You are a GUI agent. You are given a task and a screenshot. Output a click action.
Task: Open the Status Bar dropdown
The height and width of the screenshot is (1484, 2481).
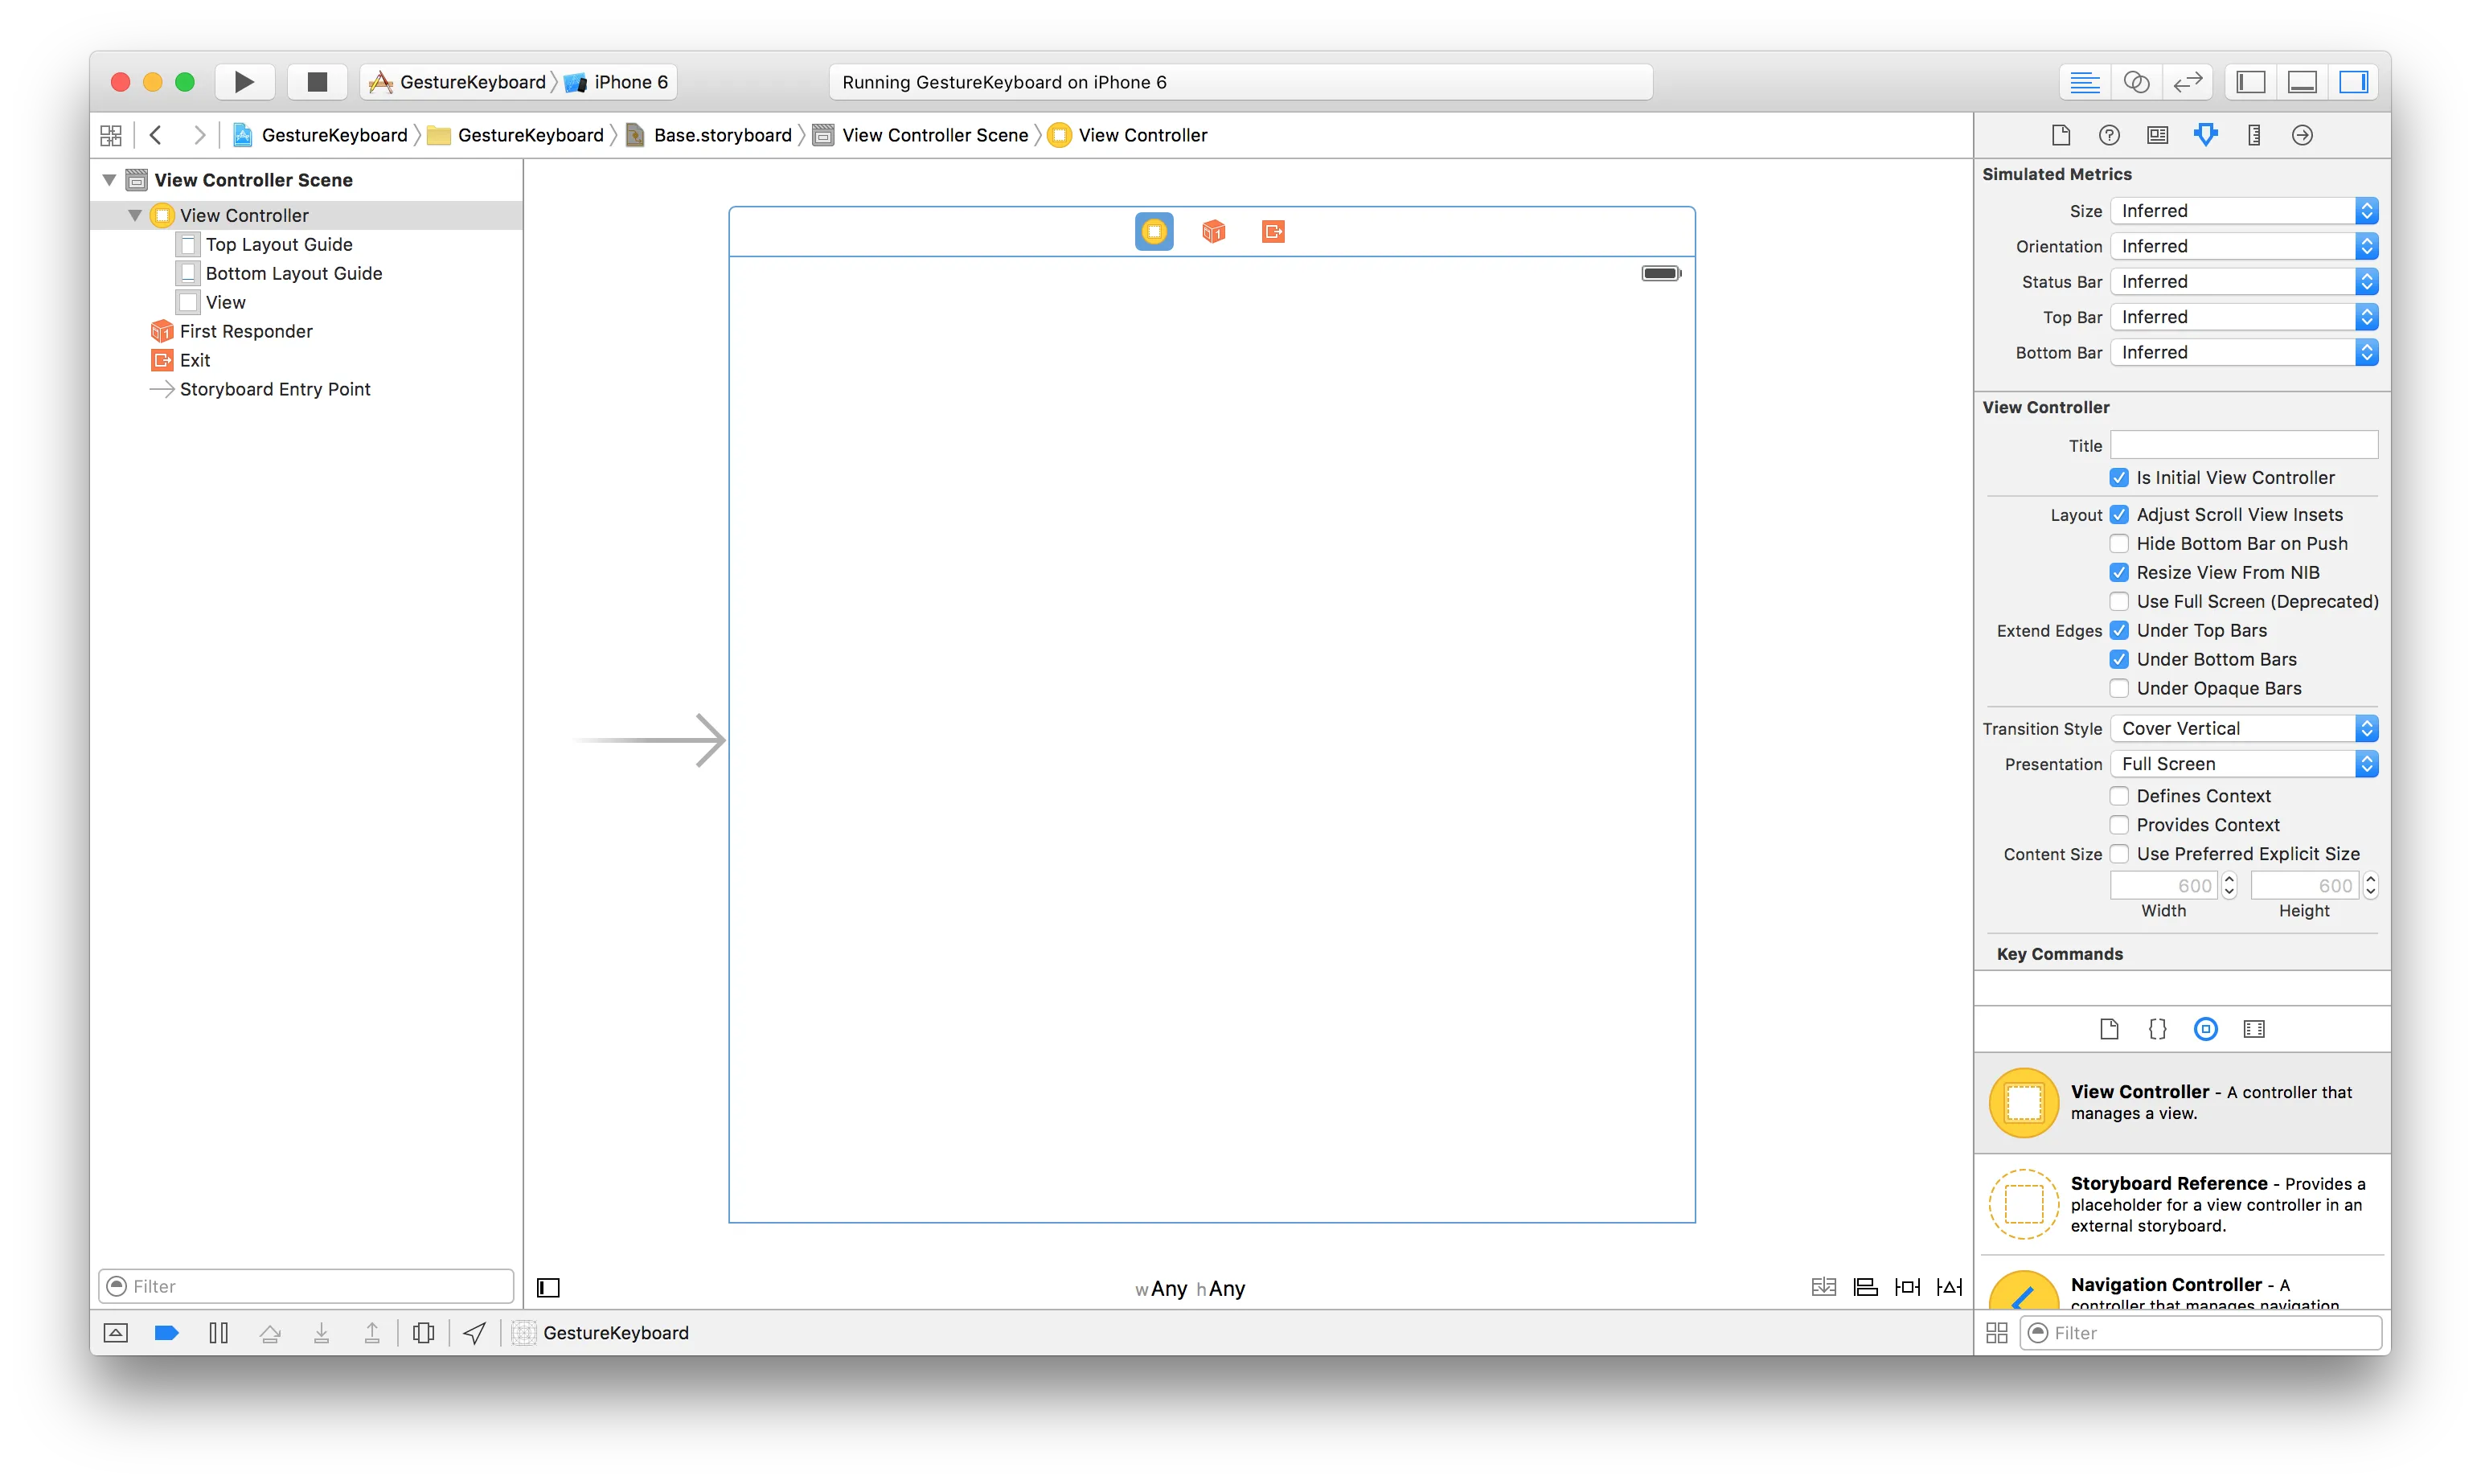tap(2243, 282)
